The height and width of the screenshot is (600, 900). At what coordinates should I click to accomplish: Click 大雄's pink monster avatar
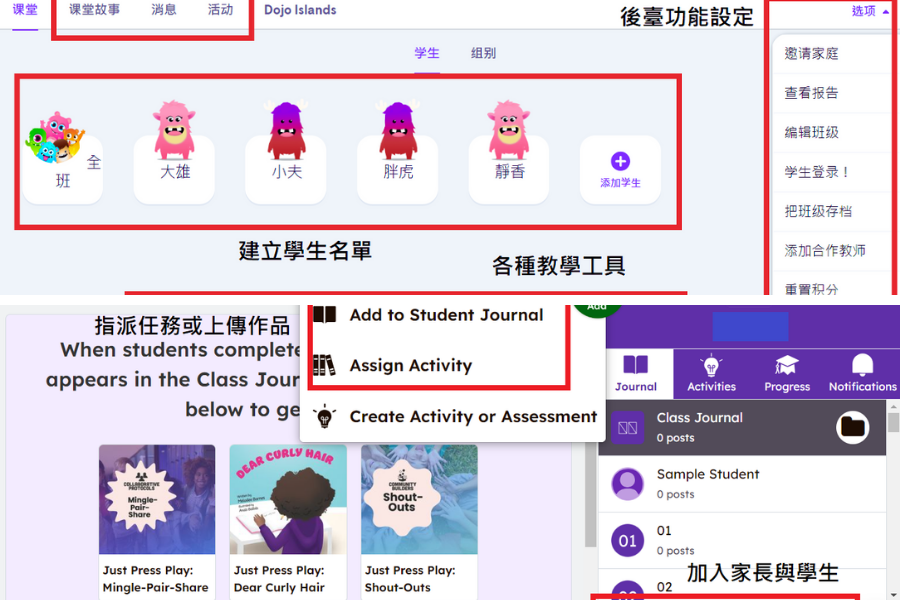point(174,130)
